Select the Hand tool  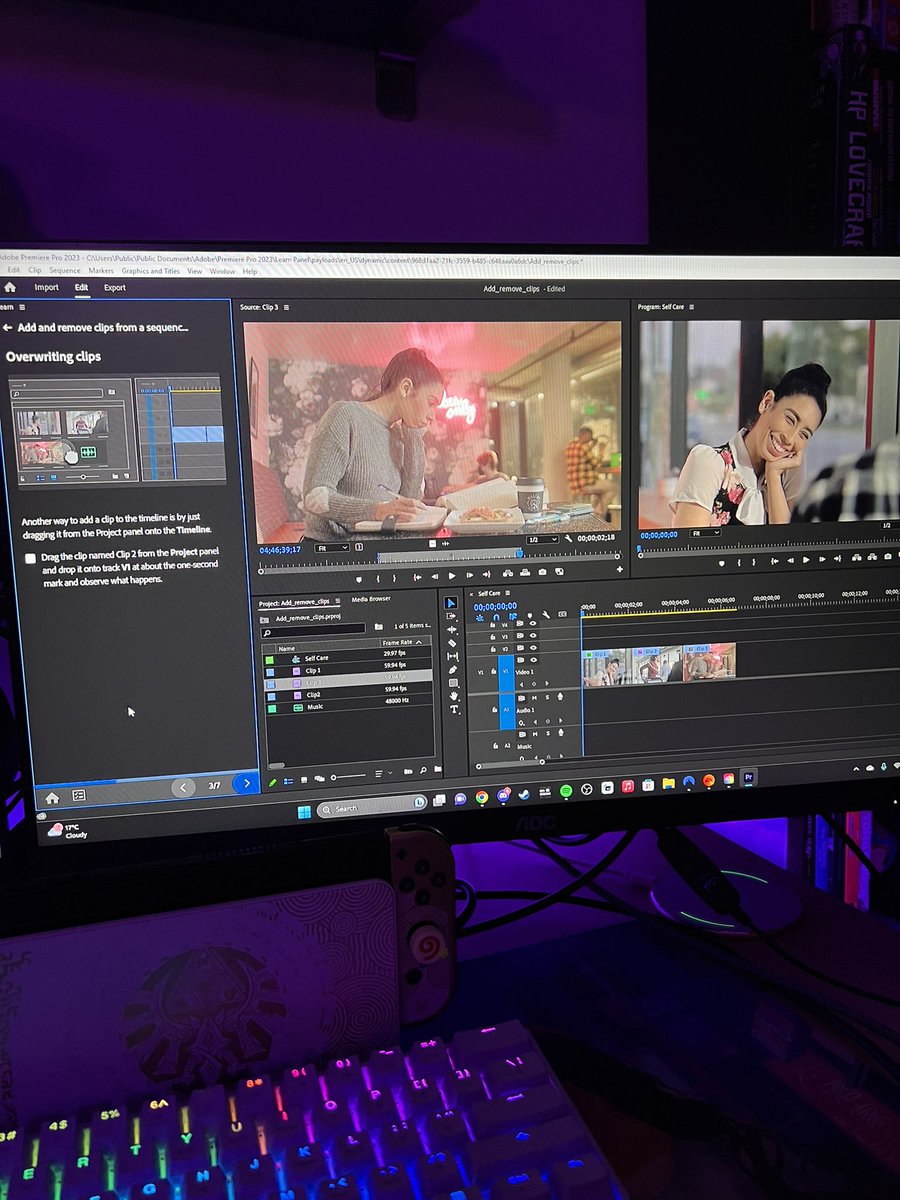coord(454,696)
